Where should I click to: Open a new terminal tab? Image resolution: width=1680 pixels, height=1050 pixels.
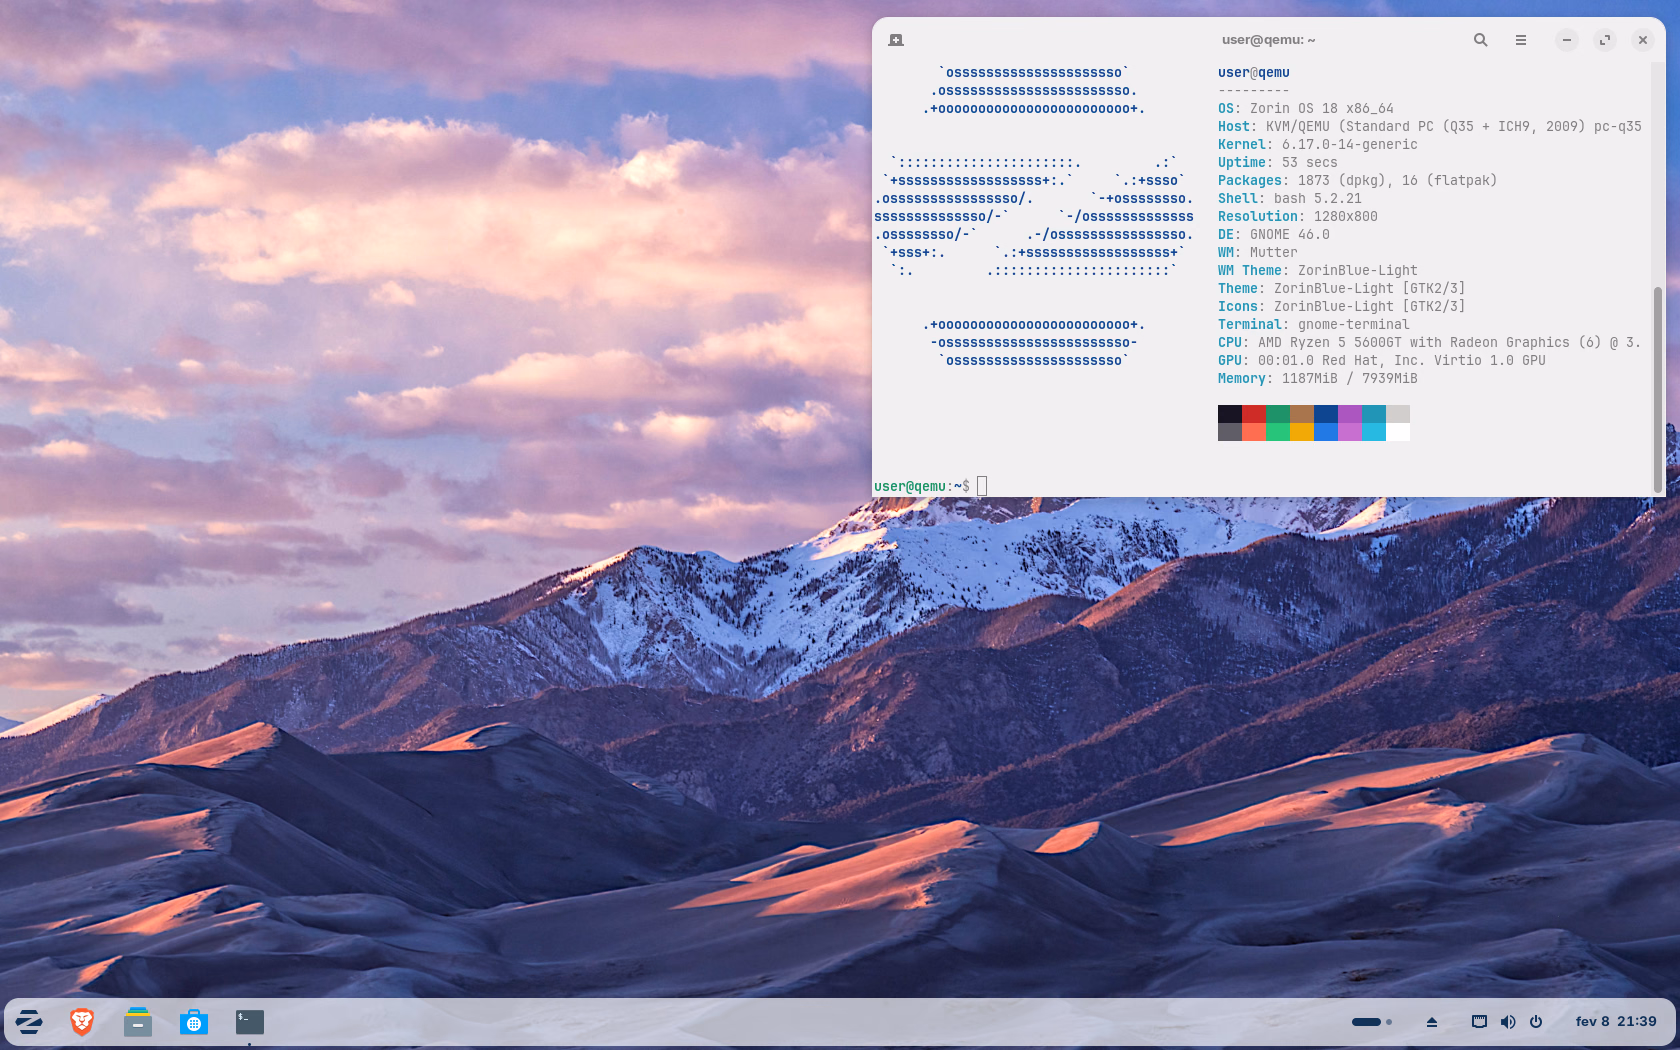click(x=896, y=40)
